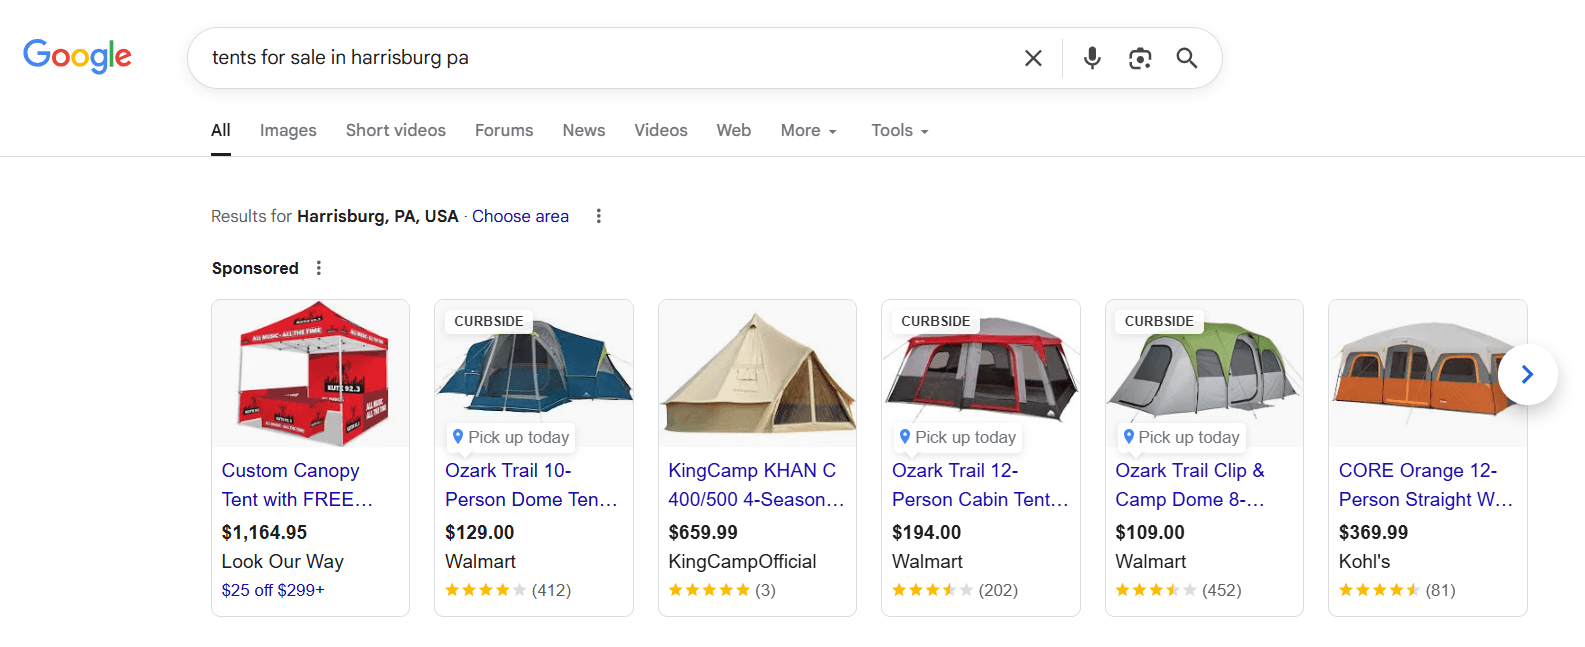
Task: Select the KingCamp KHAN tent image
Action: click(x=757, y=373)
